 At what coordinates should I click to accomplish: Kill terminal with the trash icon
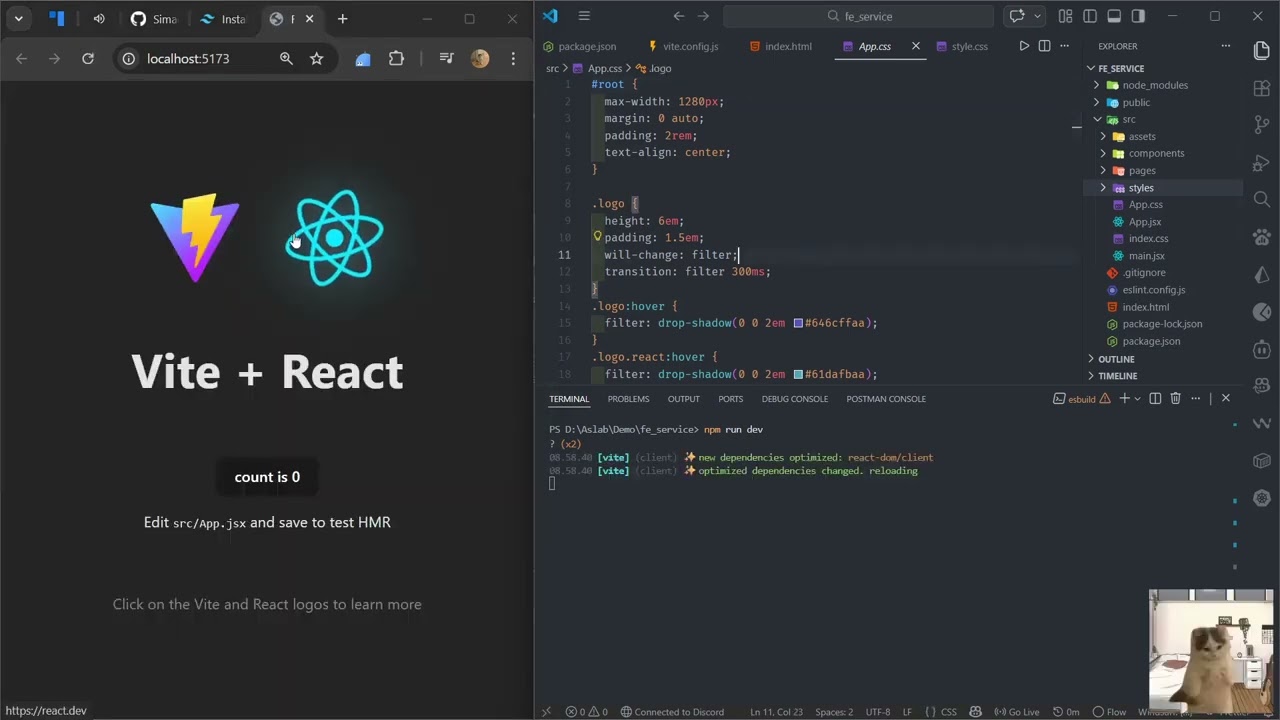tap(1175, 398)
